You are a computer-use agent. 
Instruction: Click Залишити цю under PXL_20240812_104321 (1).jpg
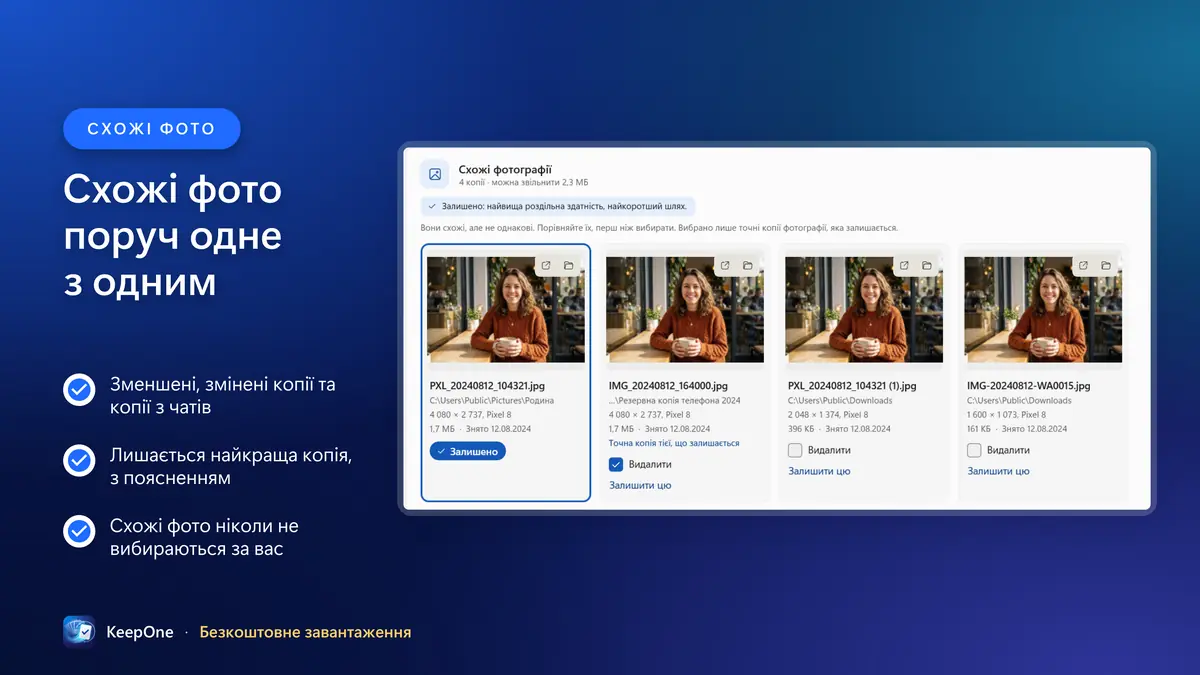coord(819,471)
